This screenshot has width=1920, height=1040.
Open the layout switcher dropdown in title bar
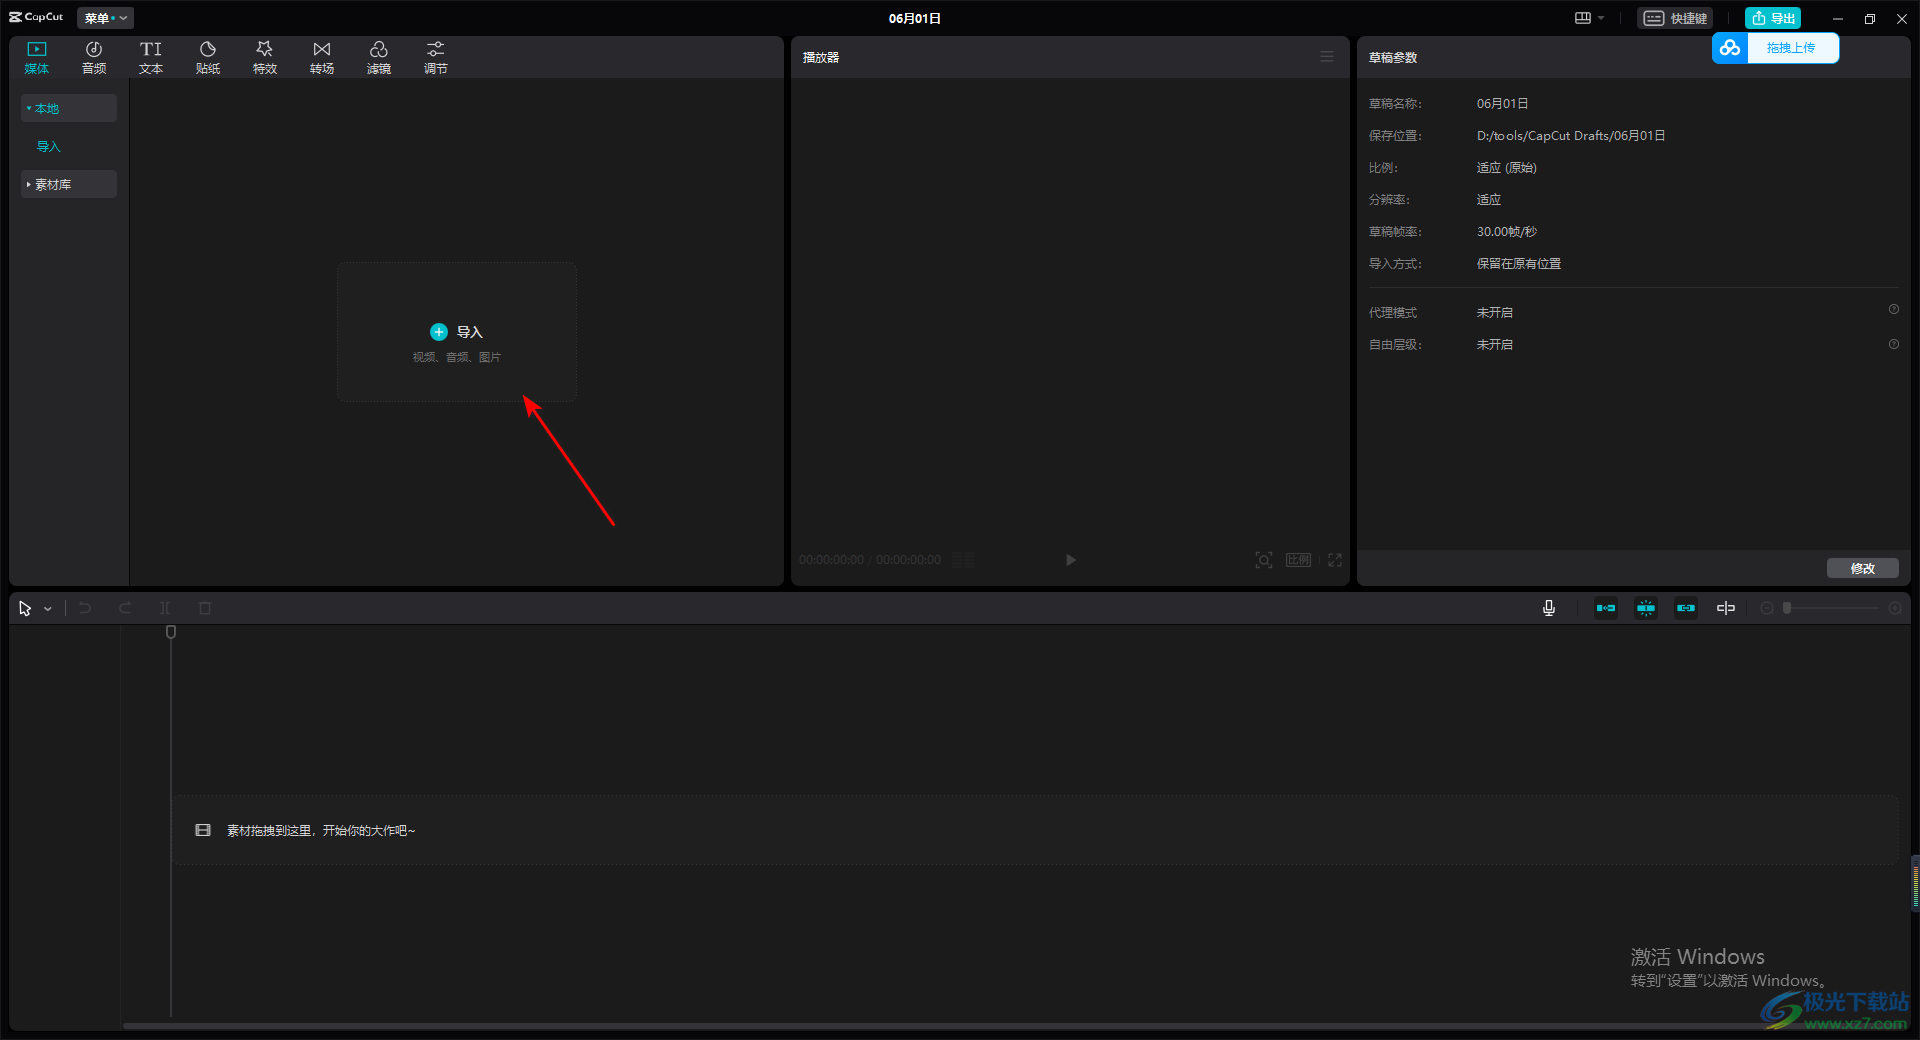1589,18
